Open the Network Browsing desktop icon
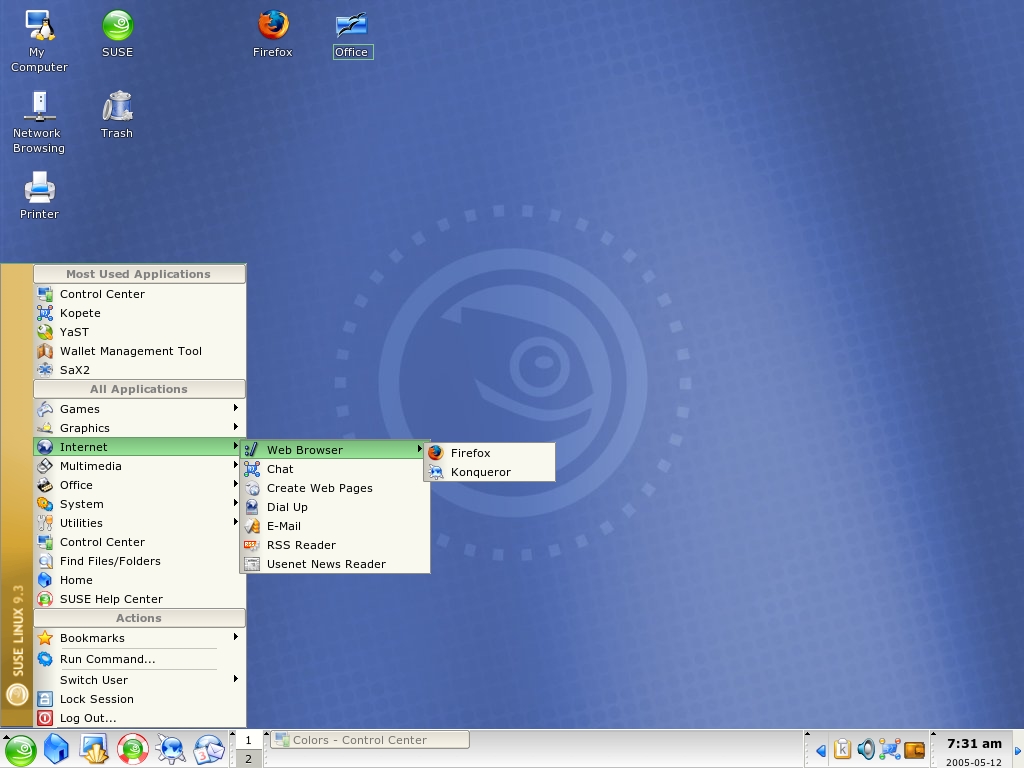 [x=39, y=121]
